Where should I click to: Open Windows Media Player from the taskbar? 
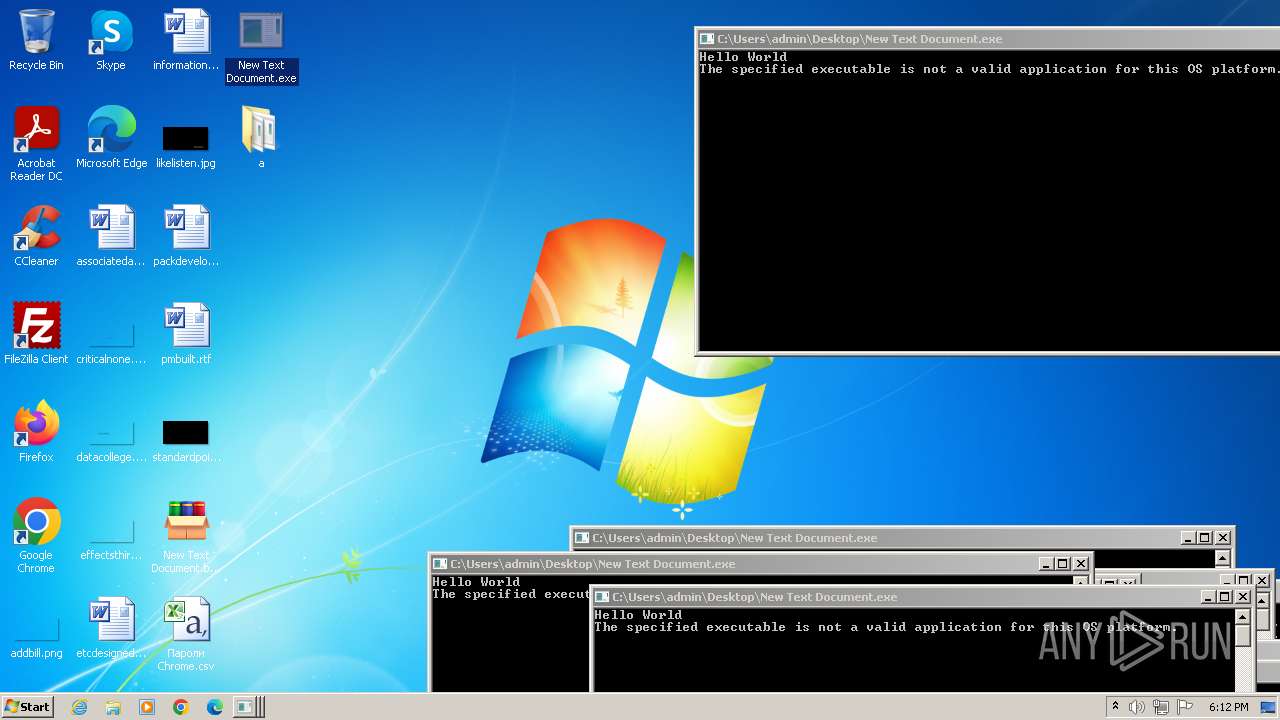pos(147,707)
